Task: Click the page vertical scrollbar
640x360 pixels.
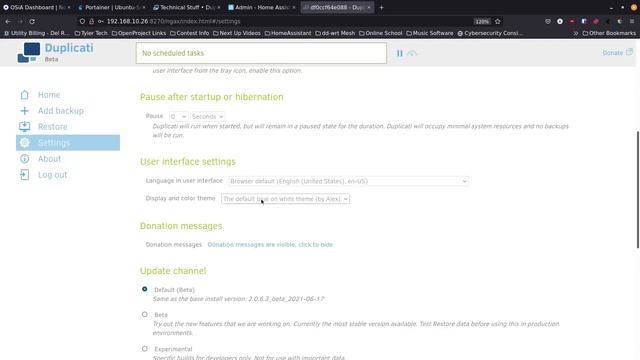Action: [x=638, y=189]
